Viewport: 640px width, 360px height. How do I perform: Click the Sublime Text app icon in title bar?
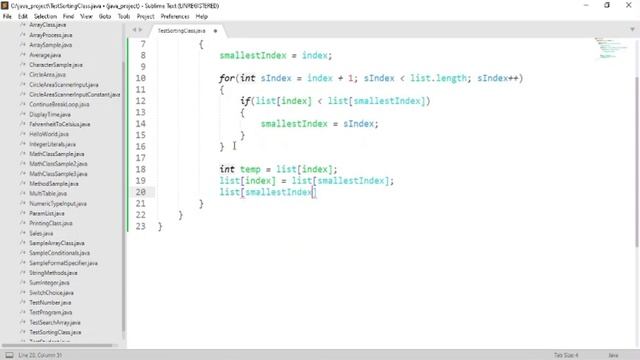[5, 6]
